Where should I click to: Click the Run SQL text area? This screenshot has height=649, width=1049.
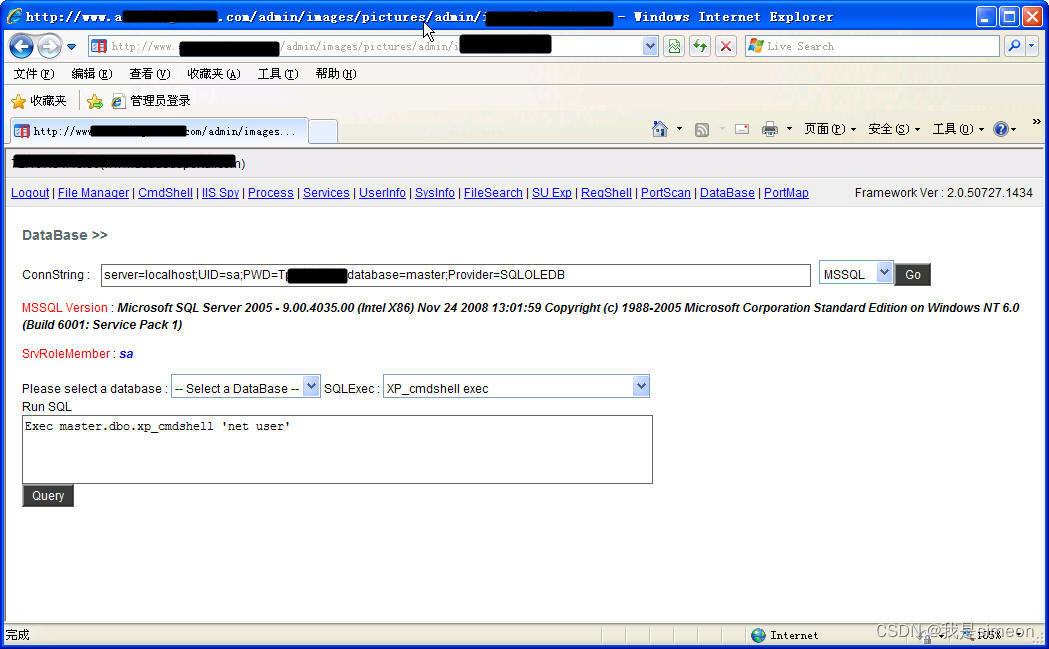[x=337, y=450]
